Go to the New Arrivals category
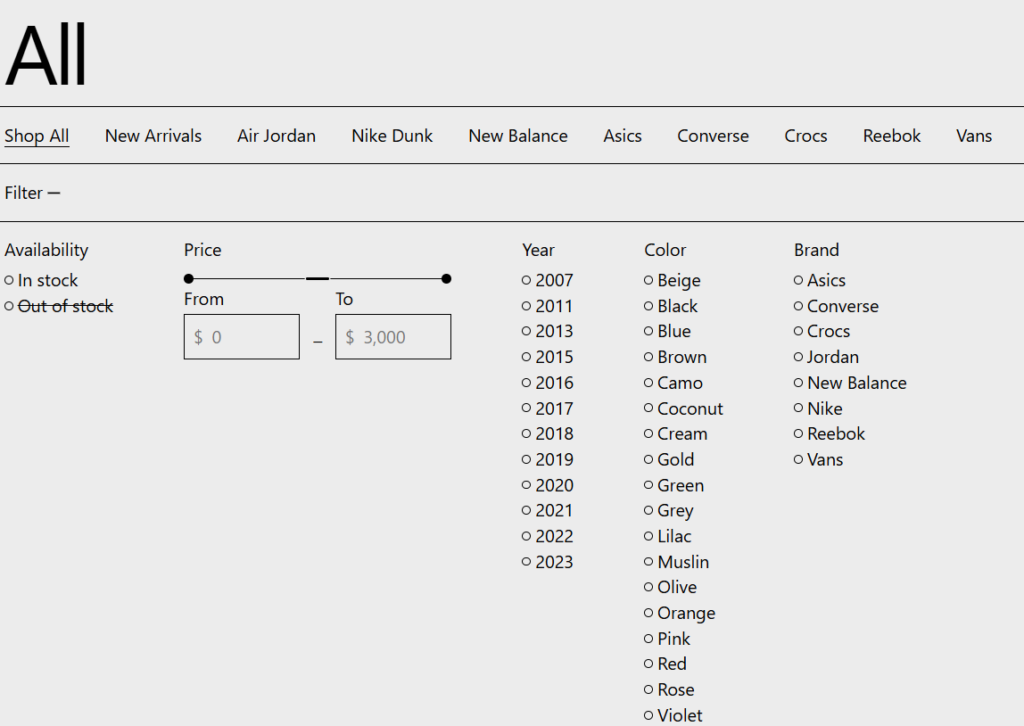This screenshot has width=1024, height=726. (x=153, y=136)
